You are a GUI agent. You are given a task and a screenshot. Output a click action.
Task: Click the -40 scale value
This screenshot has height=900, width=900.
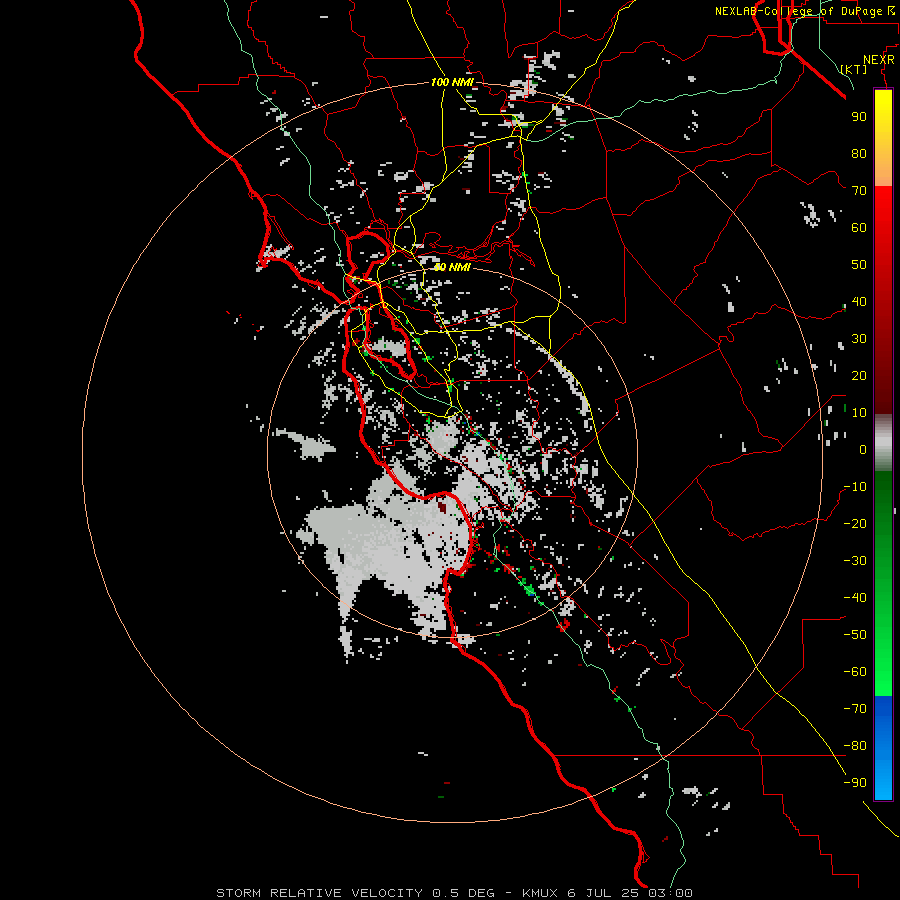855,598
